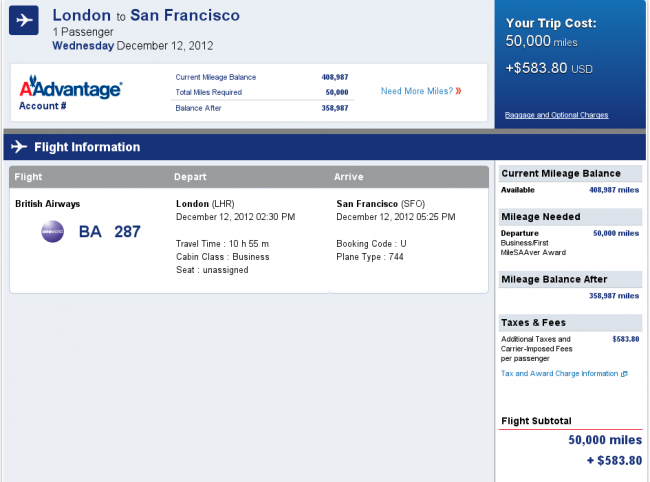650x482 pixels.
Task: Click the oneworld alliance logo
Action: (x=50, y=232)
